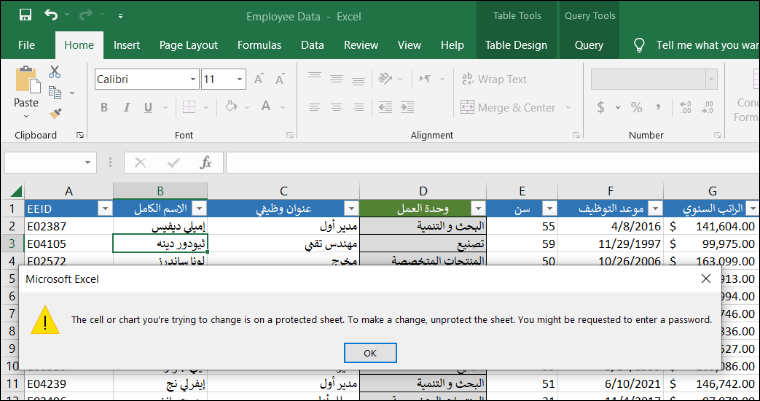This screenshot has height=401, width=760.
Task: Toggle Align Right
Action: [358, 107]
